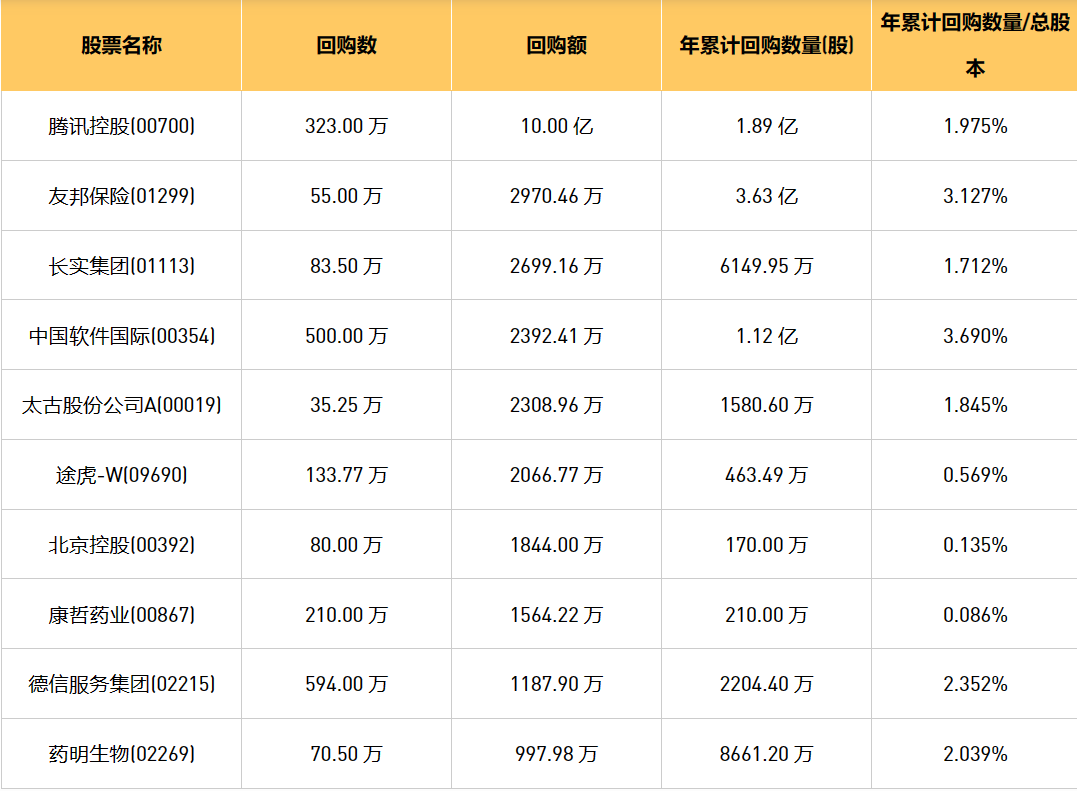Select the 长实集团(01113) stock name
Image resolution: width=1077 pixels, height=791 pixels.
pos(121,266)
